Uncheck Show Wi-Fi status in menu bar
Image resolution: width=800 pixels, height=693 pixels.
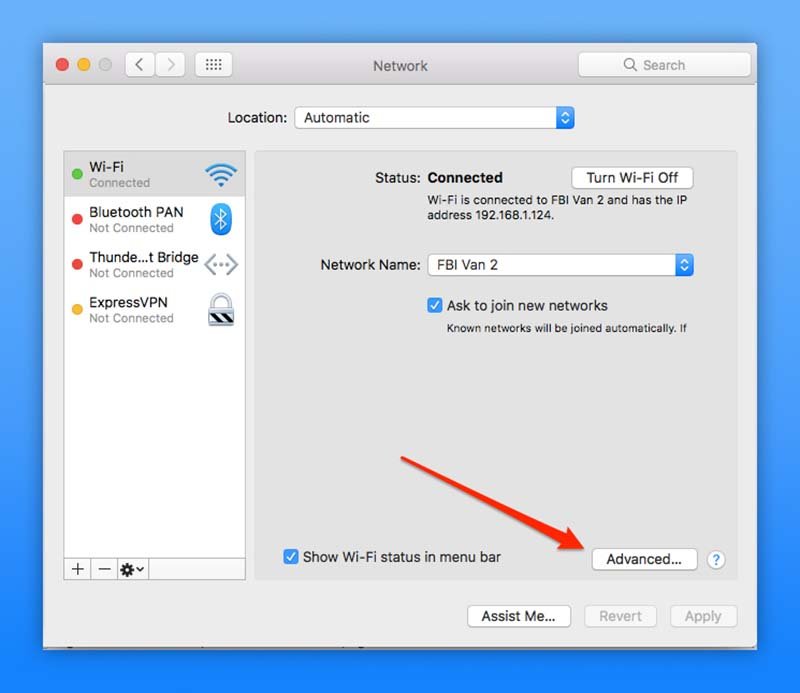coord(291,557)
